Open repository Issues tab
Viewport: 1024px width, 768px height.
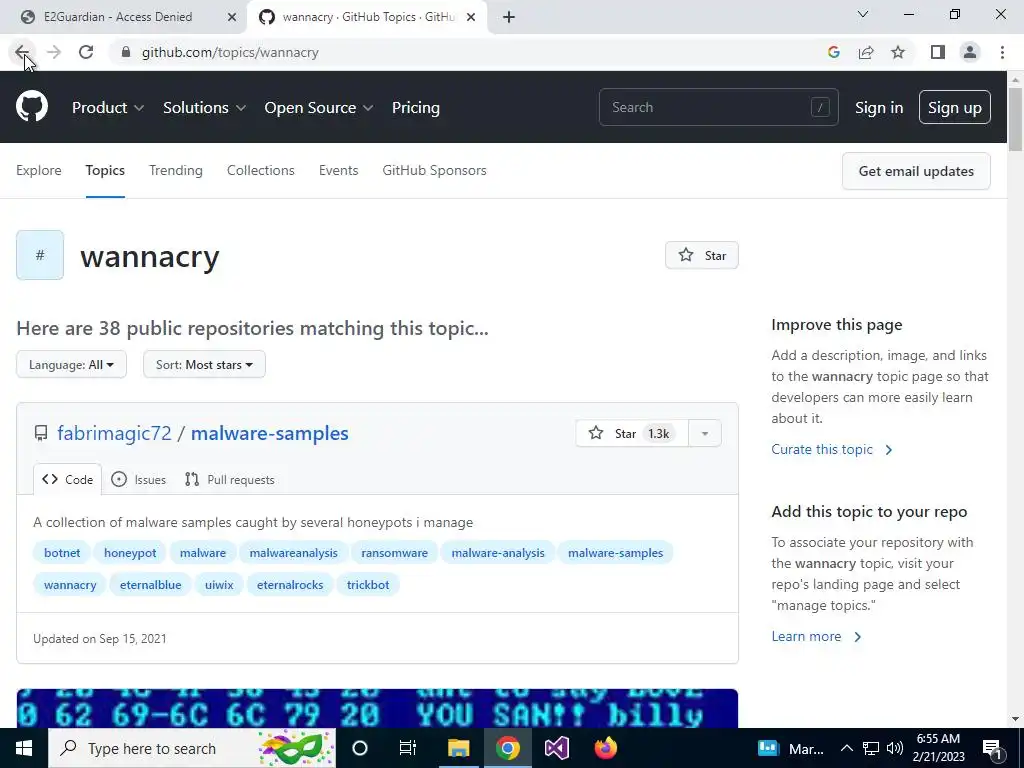pyautogui.click(x=138, y=479)
